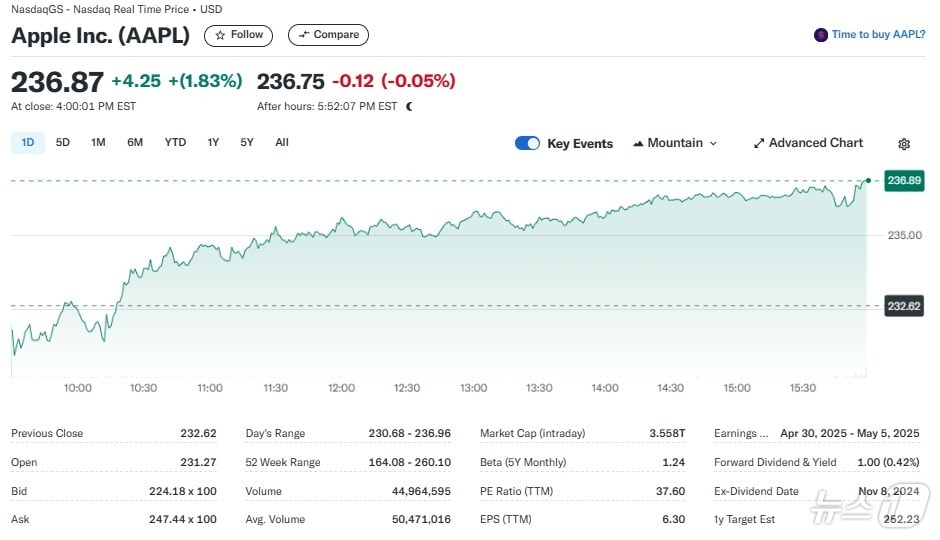940x540 pixels.
Task: Click the Mountain chart type icon
Action: (638, 144)
